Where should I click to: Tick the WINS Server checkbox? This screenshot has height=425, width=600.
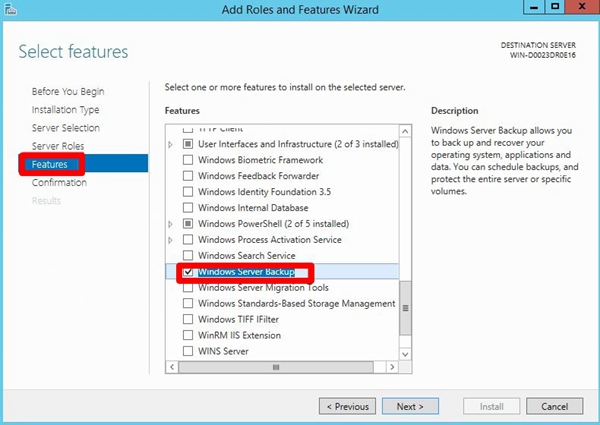coord(188,351)
